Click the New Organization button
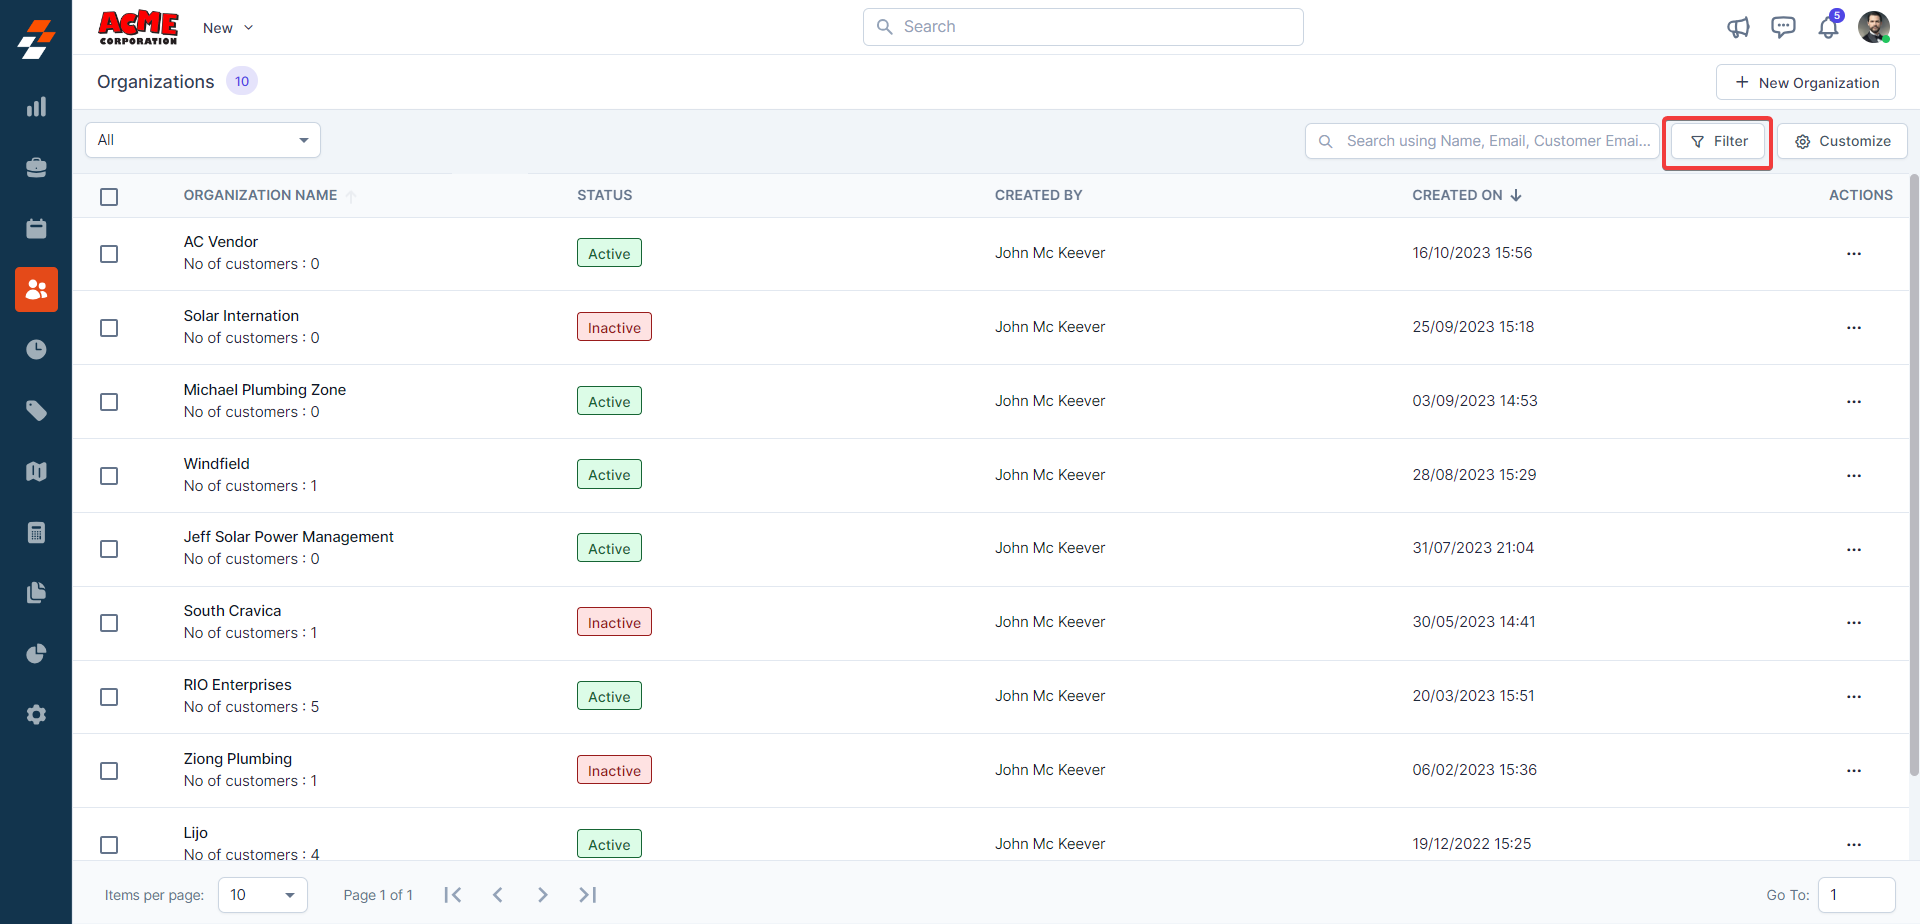 point(1805,83)
